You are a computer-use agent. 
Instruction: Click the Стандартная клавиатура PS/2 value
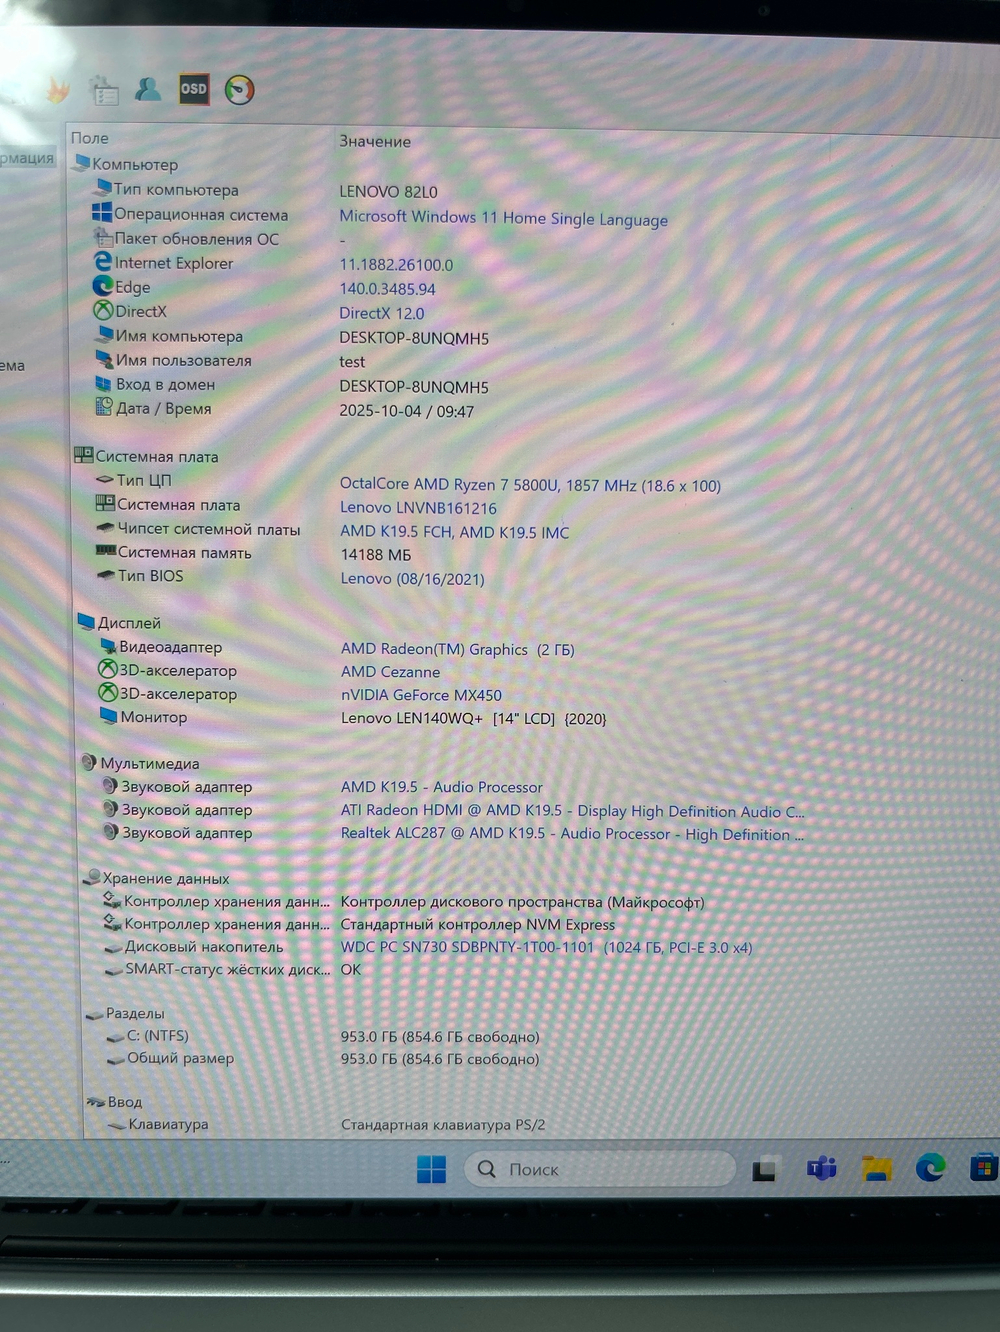click(443, 1124)
